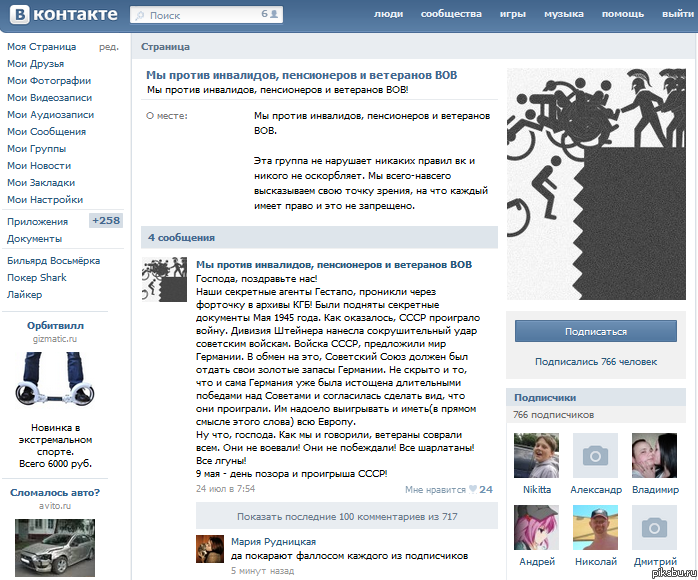Click subscriber Александр's camera placeholder

coord(595,455)
